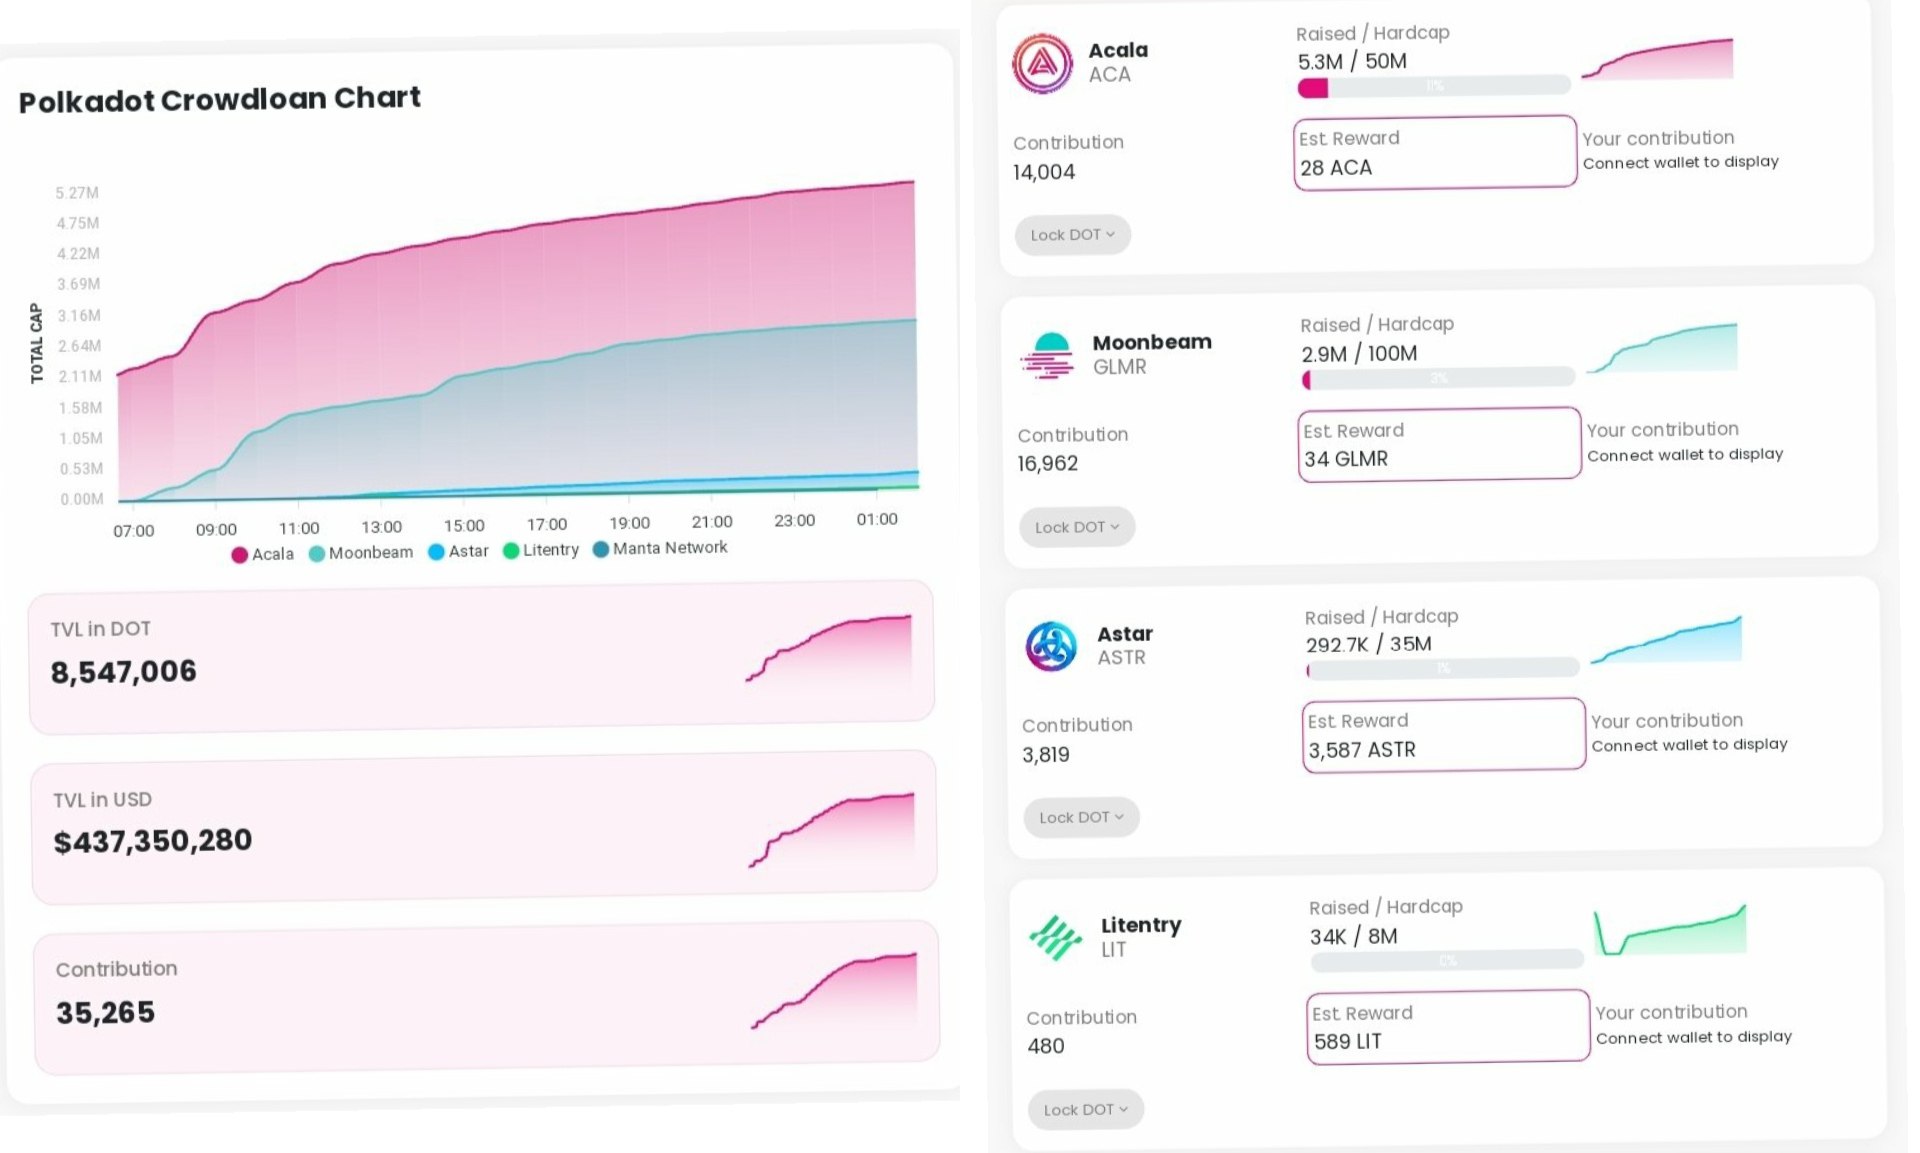This screenshot has height=1153, width=1920.
Task: Click the 01:00 time label on chart axis
Action: (877, 519)
